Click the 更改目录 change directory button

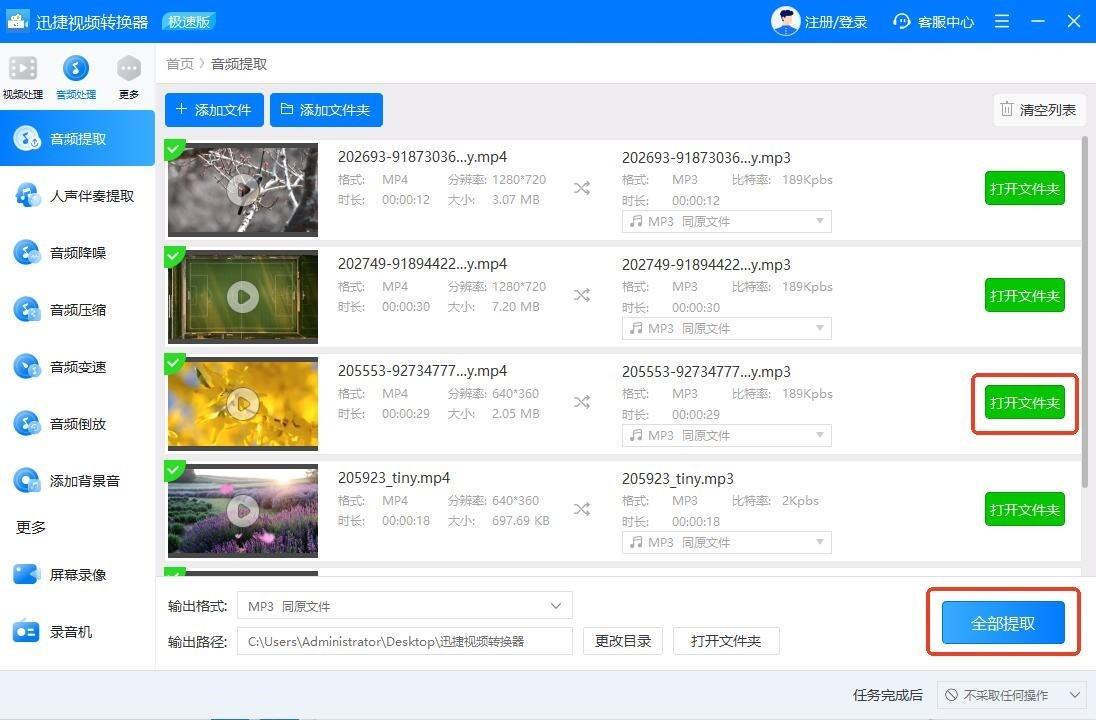pyautogui.click(x=622, y=641)
